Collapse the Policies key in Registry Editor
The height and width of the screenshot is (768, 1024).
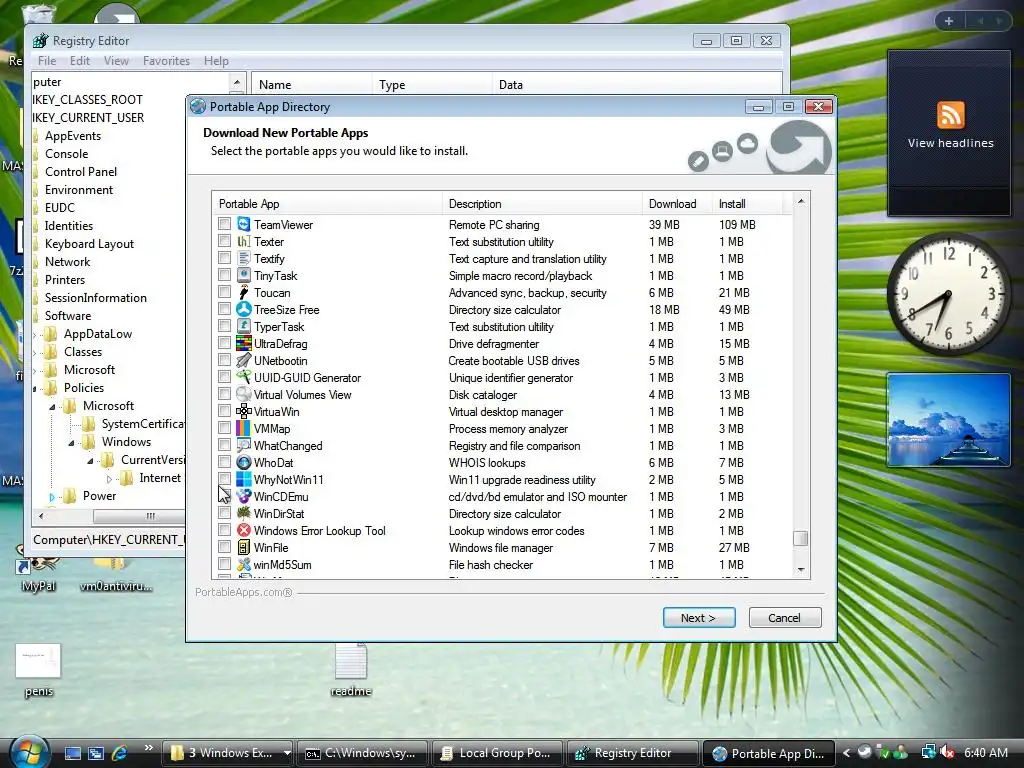pyautogui.click(x=35, y=389)
